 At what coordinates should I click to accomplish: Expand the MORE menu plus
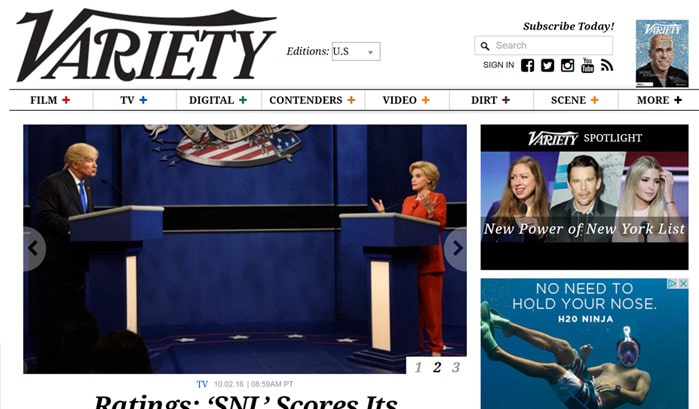tap(678, 100)
